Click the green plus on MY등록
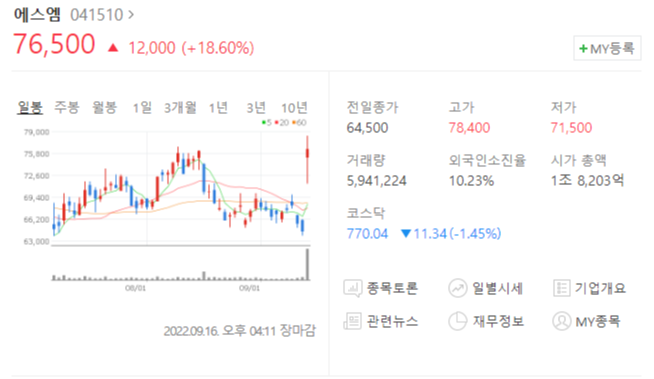 click(583, 49)
